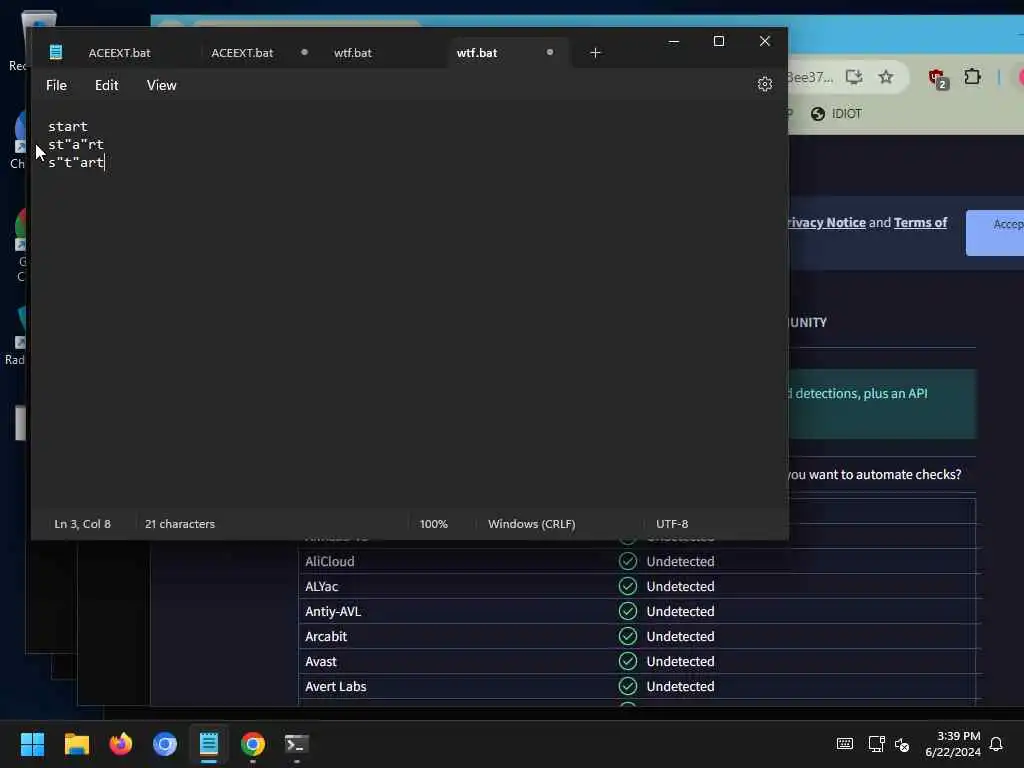Click the UTF-8 encoding indicator
Screen dimensions: 1024x768
(672, 524)
